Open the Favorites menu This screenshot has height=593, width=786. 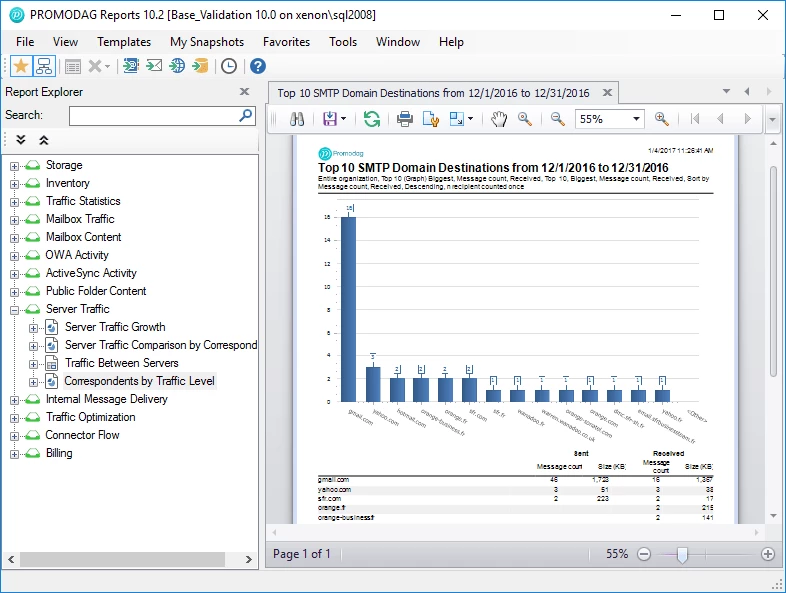[x=286, y=42]
